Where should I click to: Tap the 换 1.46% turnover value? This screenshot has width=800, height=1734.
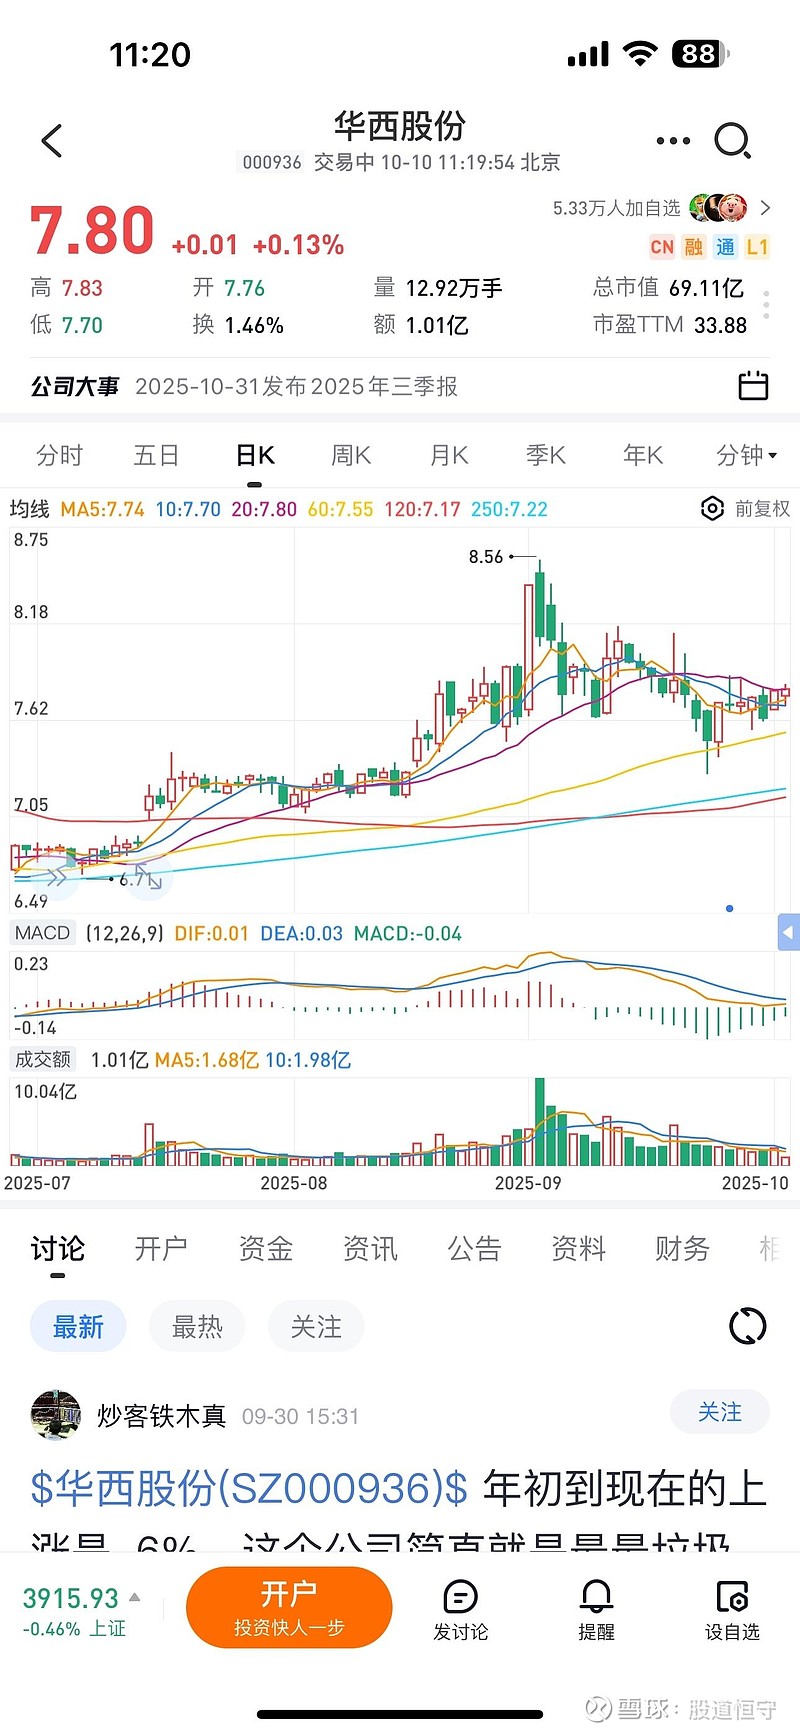238,325
